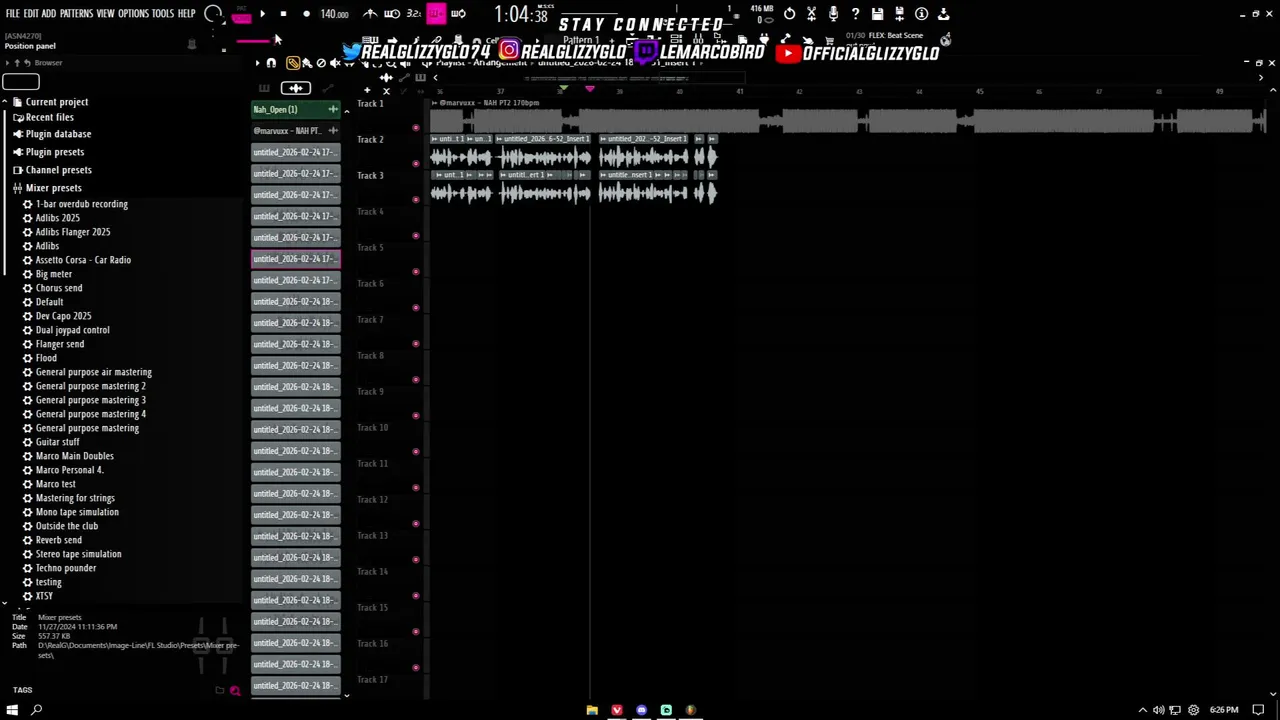
Task: Select the Adlibs 2025 mixer preset
Action: 57,218
